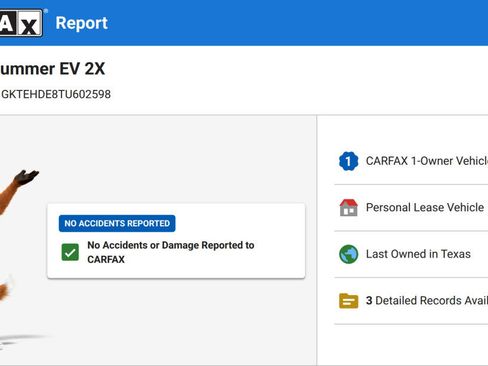Click the NO ACCIDENTS REPORTED badge
Screen dimensions: 488x366
(x=117, y=223)
